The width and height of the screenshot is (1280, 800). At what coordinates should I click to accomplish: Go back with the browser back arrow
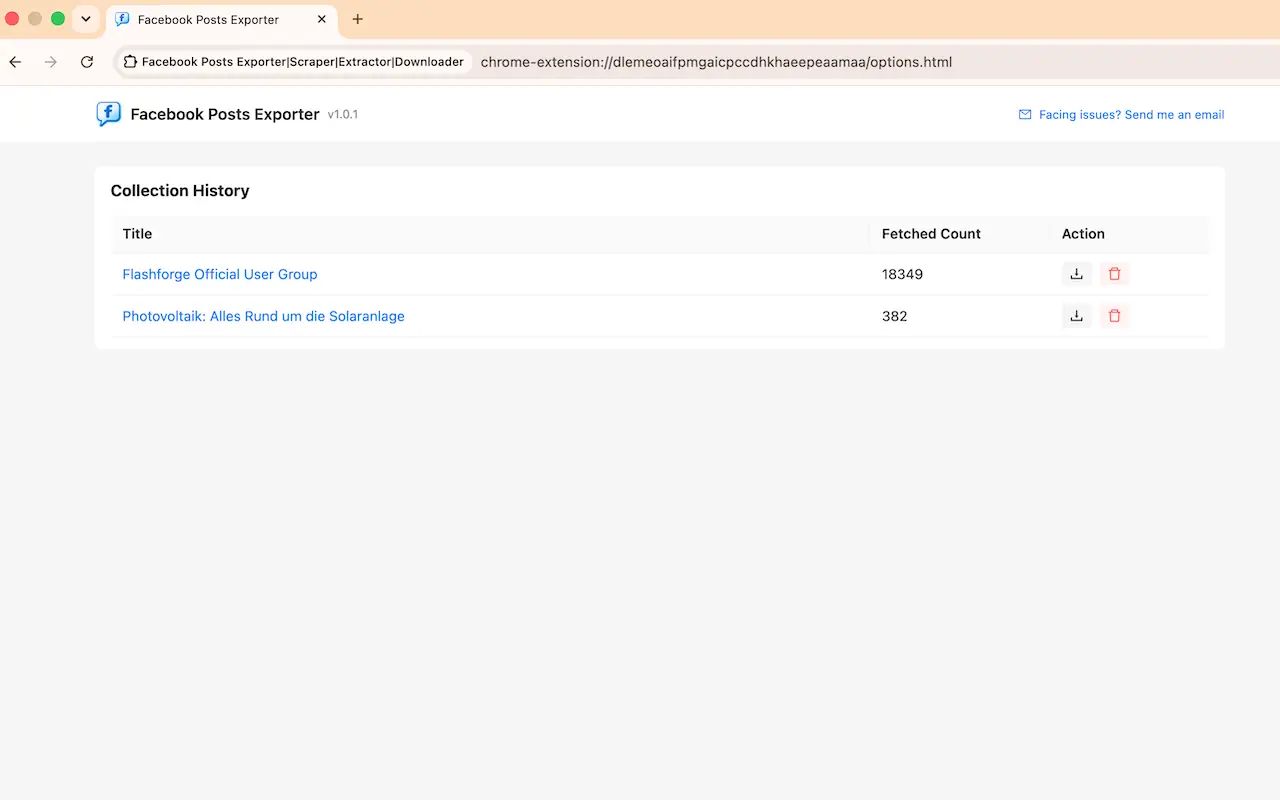tap(15, 62)
